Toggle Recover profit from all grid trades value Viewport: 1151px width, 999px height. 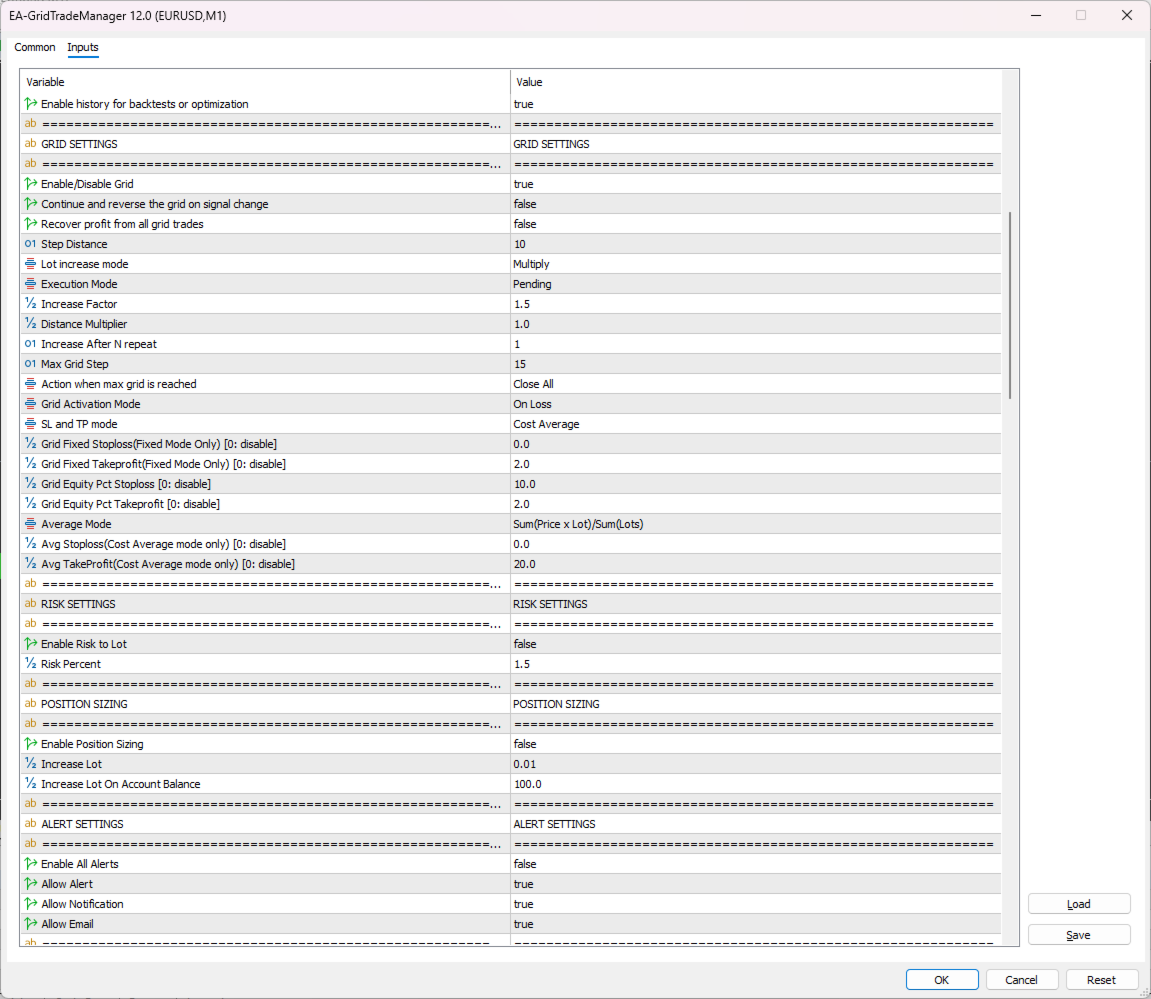tap(755, 224)
